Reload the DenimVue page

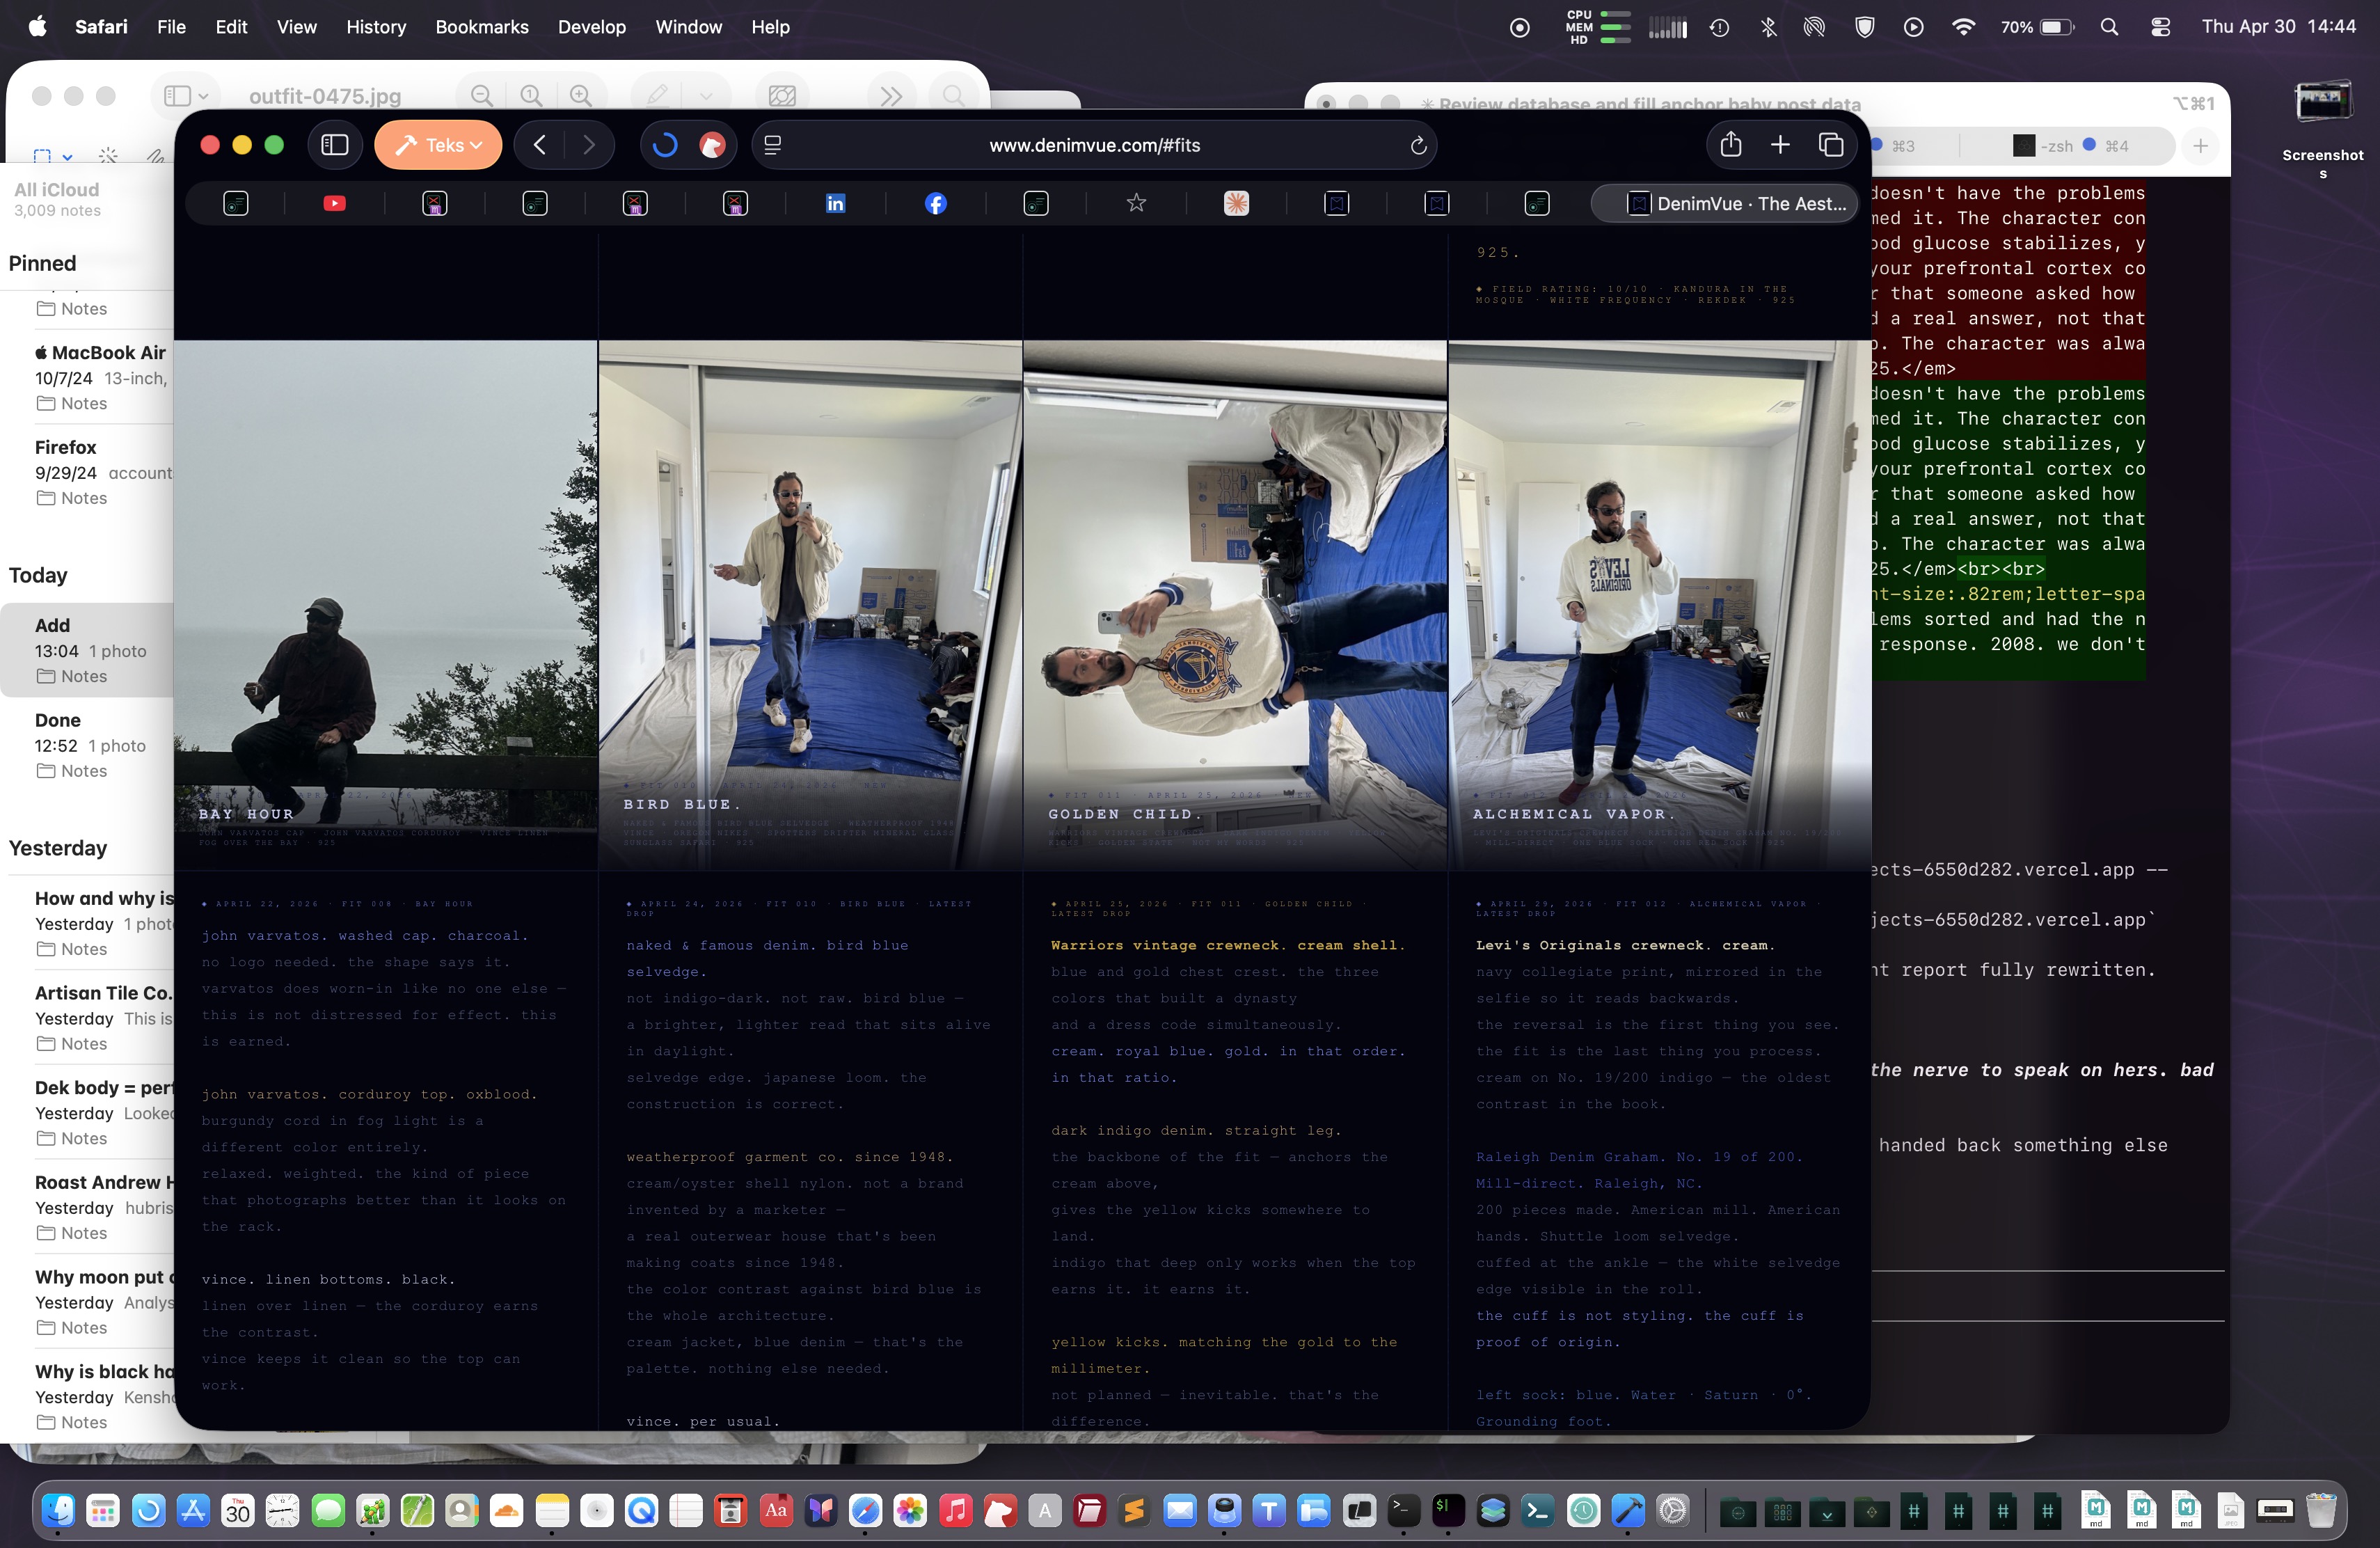pos(1417,145)
